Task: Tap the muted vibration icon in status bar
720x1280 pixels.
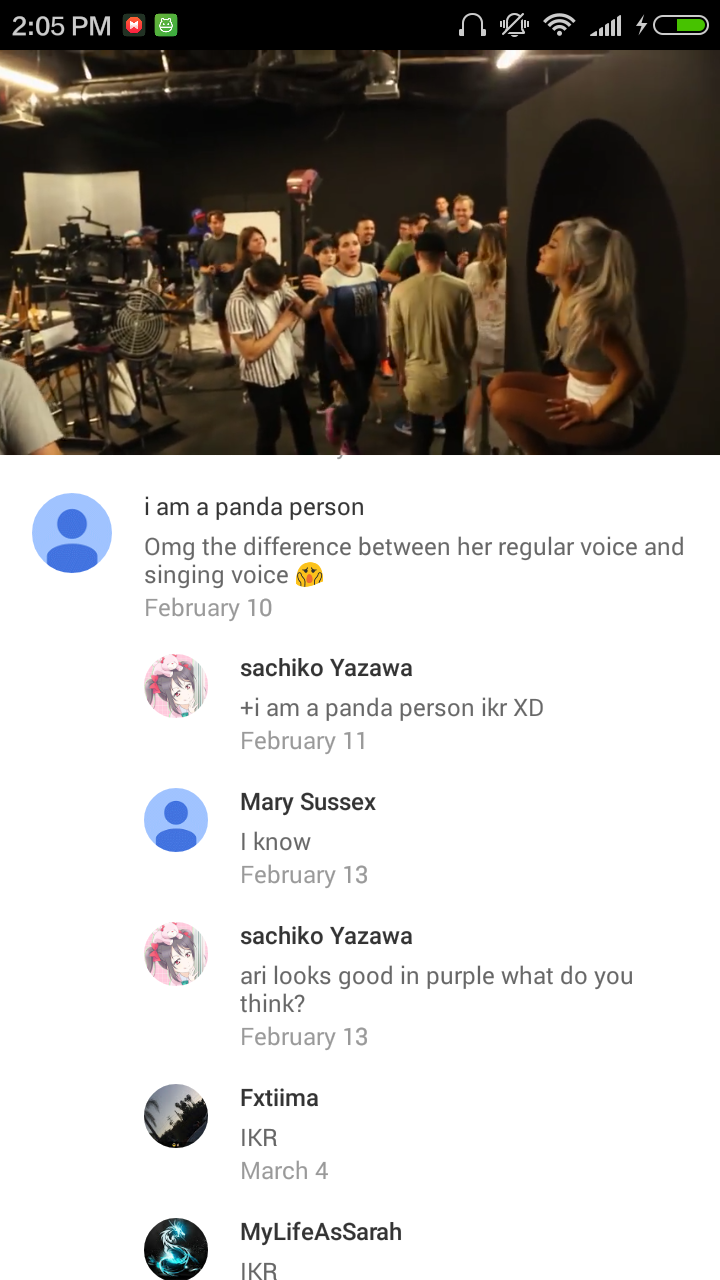Action: (515, 25)
